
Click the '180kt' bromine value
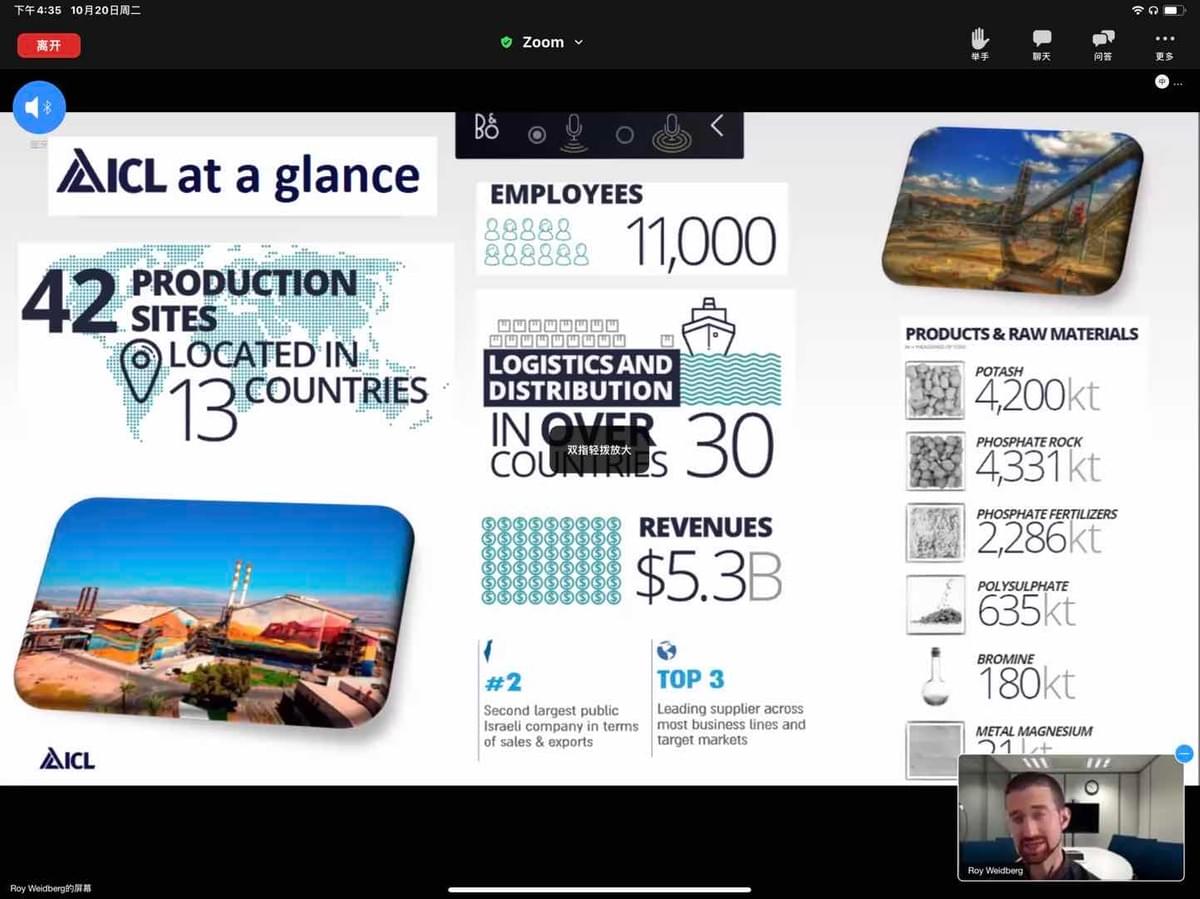point(1027,684)
